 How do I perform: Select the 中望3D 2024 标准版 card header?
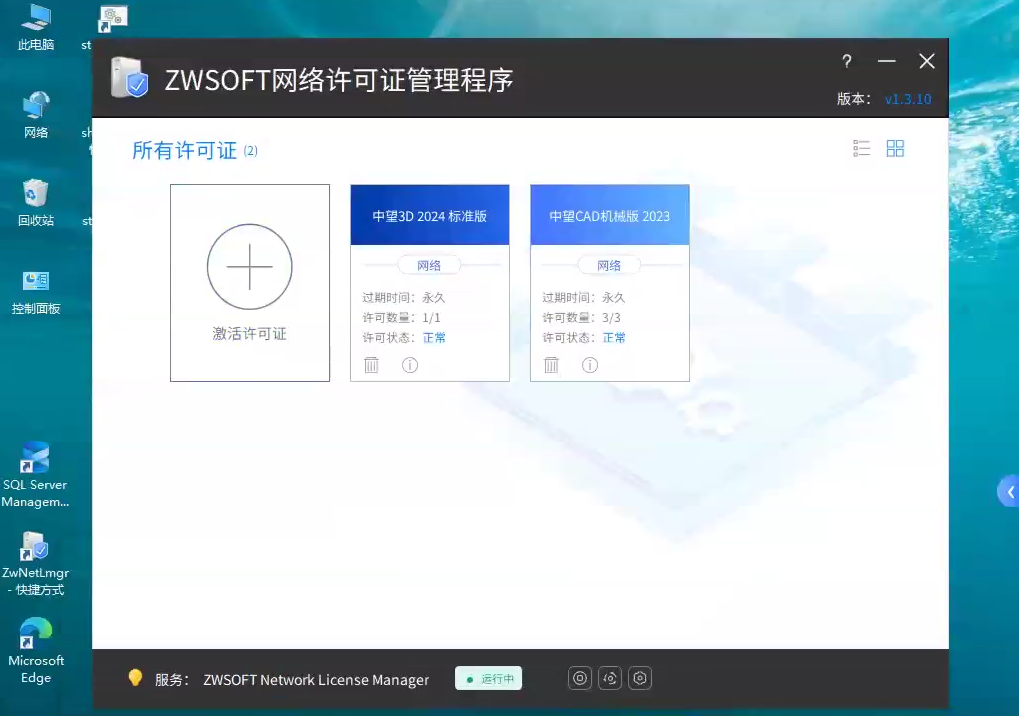click(x=430, y=215)
